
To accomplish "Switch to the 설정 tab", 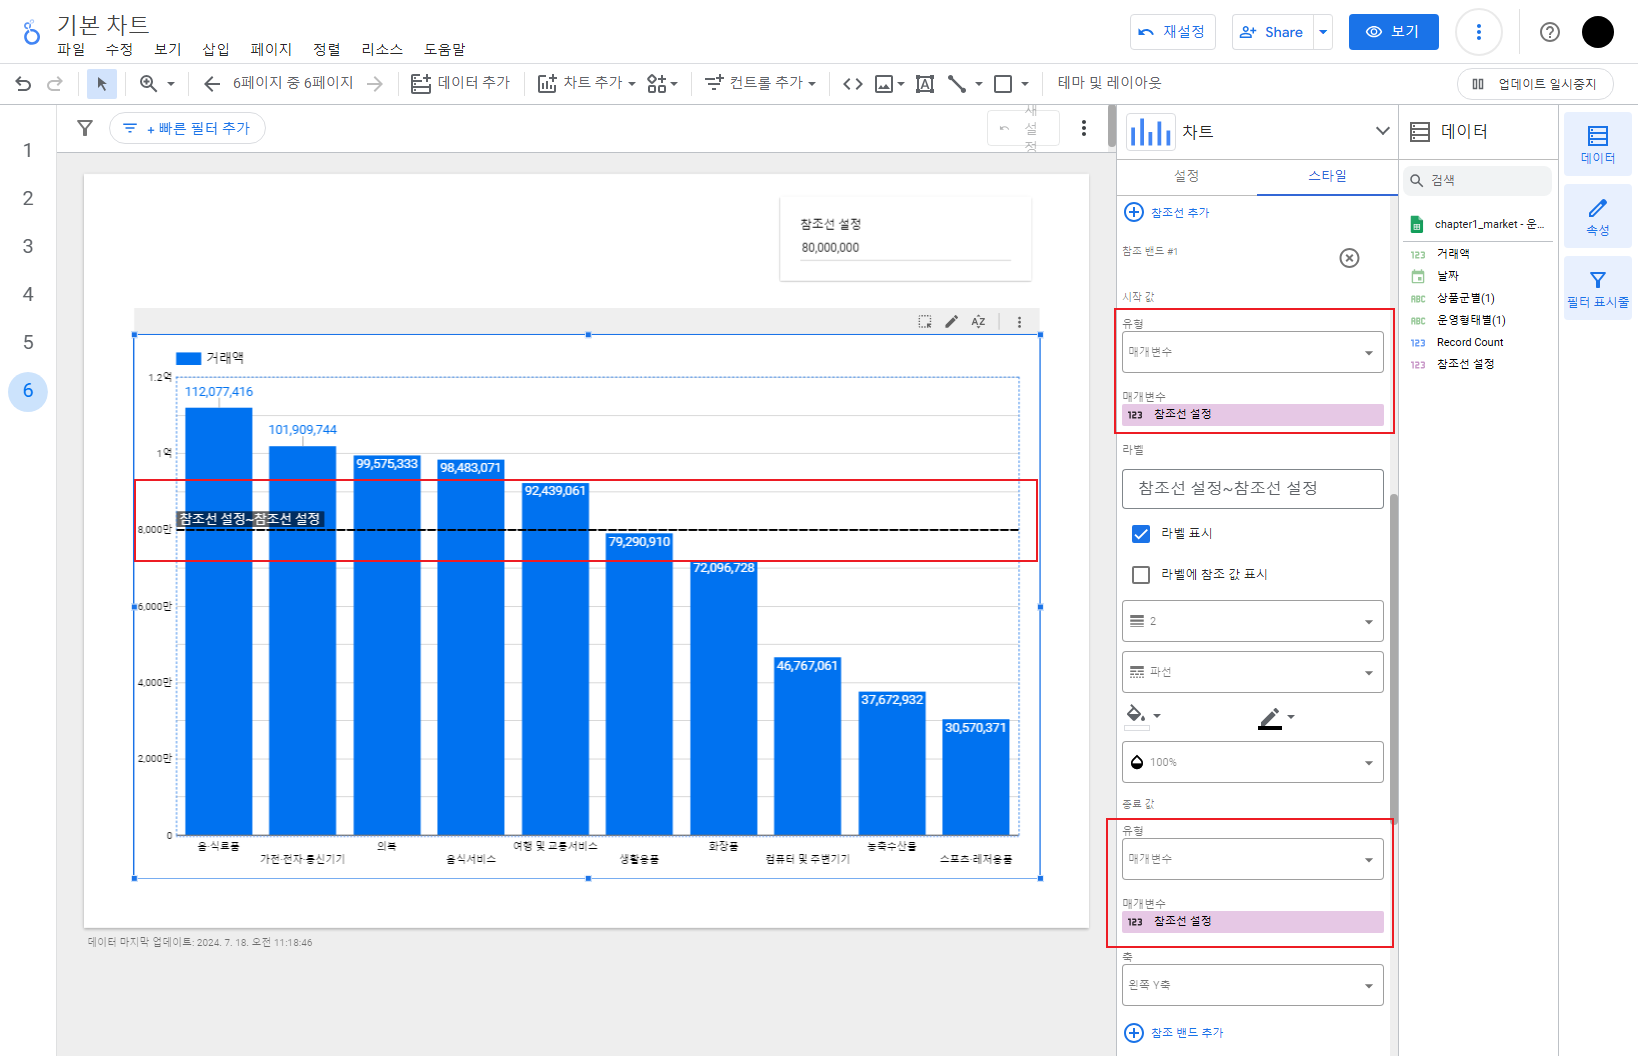I will [1186, 176].
